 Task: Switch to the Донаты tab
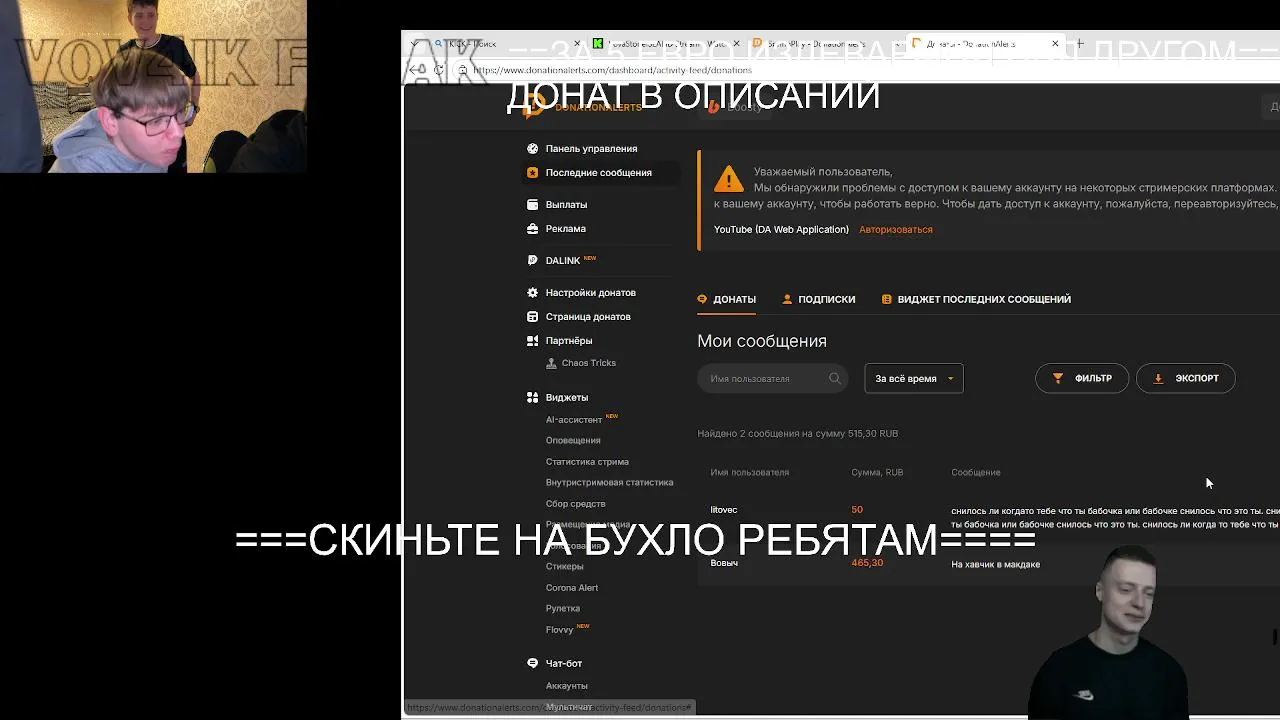click(727, 299)
